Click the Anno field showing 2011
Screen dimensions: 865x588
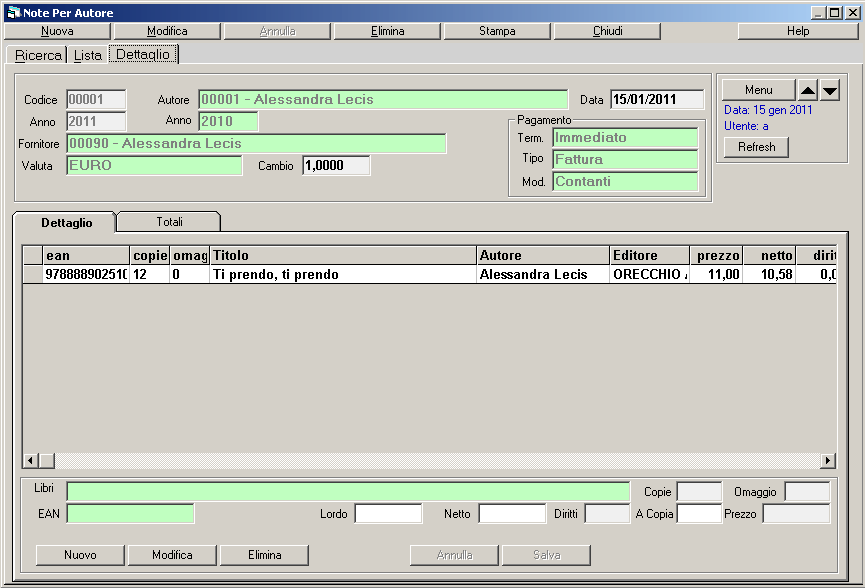pyautogui.click(x=96, y=121)
